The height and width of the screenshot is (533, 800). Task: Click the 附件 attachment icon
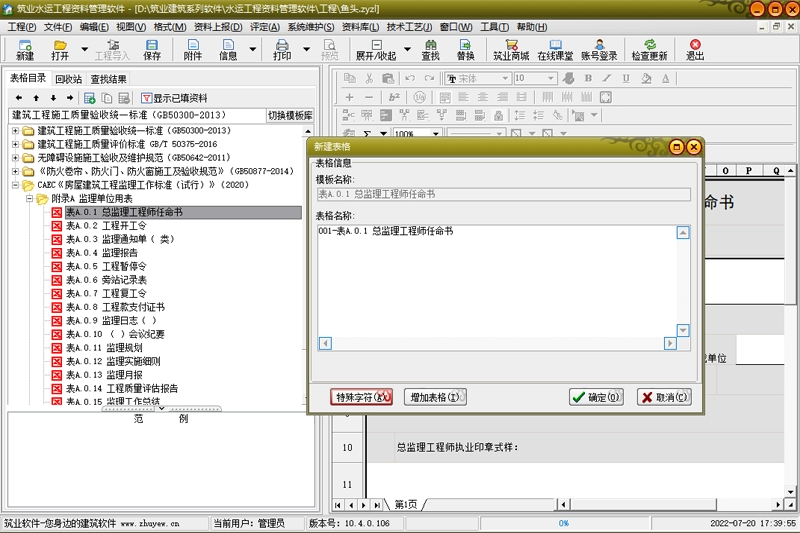192,49
